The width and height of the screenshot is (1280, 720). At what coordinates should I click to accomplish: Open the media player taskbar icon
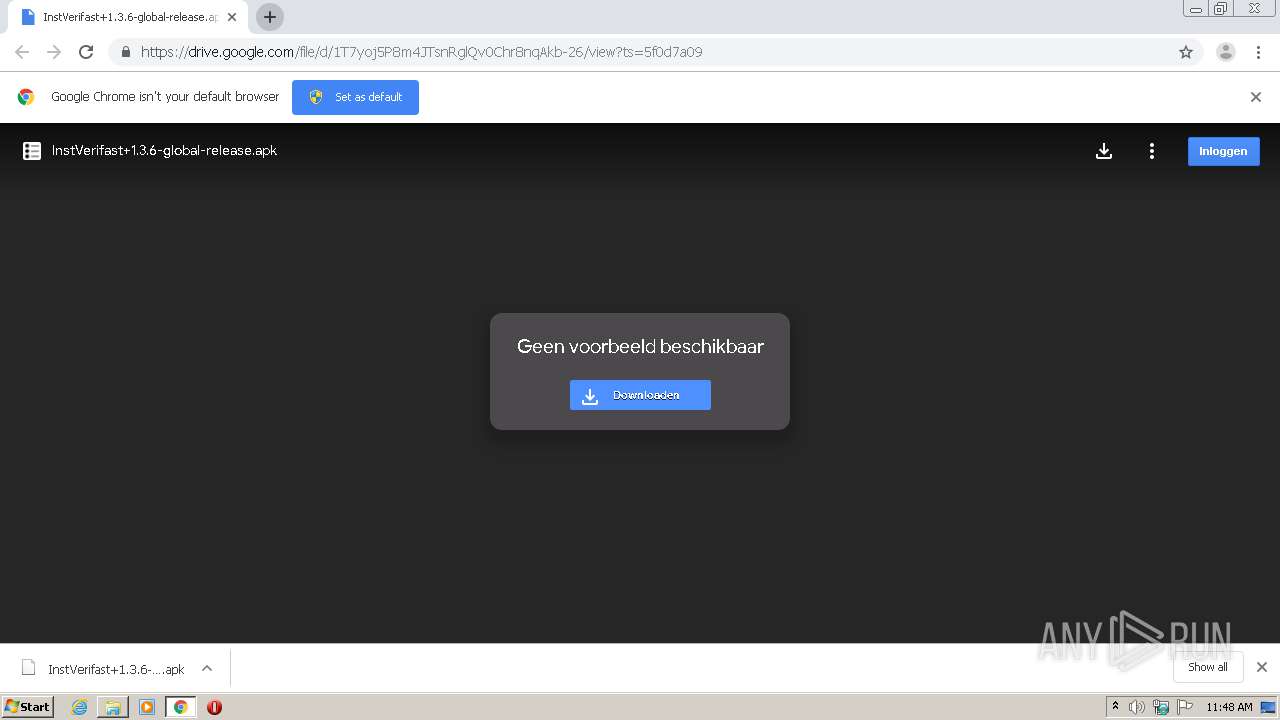pyautogui.click(x=147, y=707)
